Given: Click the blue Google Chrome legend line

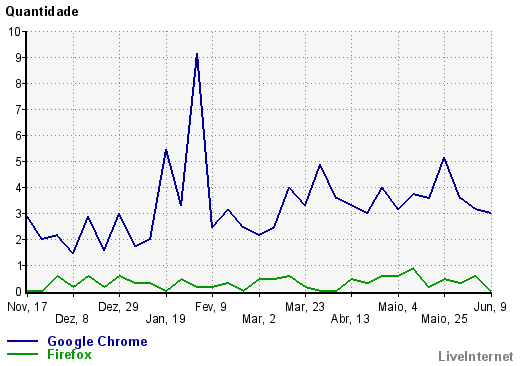Looking at the screenshot, I should pos(22,341).
